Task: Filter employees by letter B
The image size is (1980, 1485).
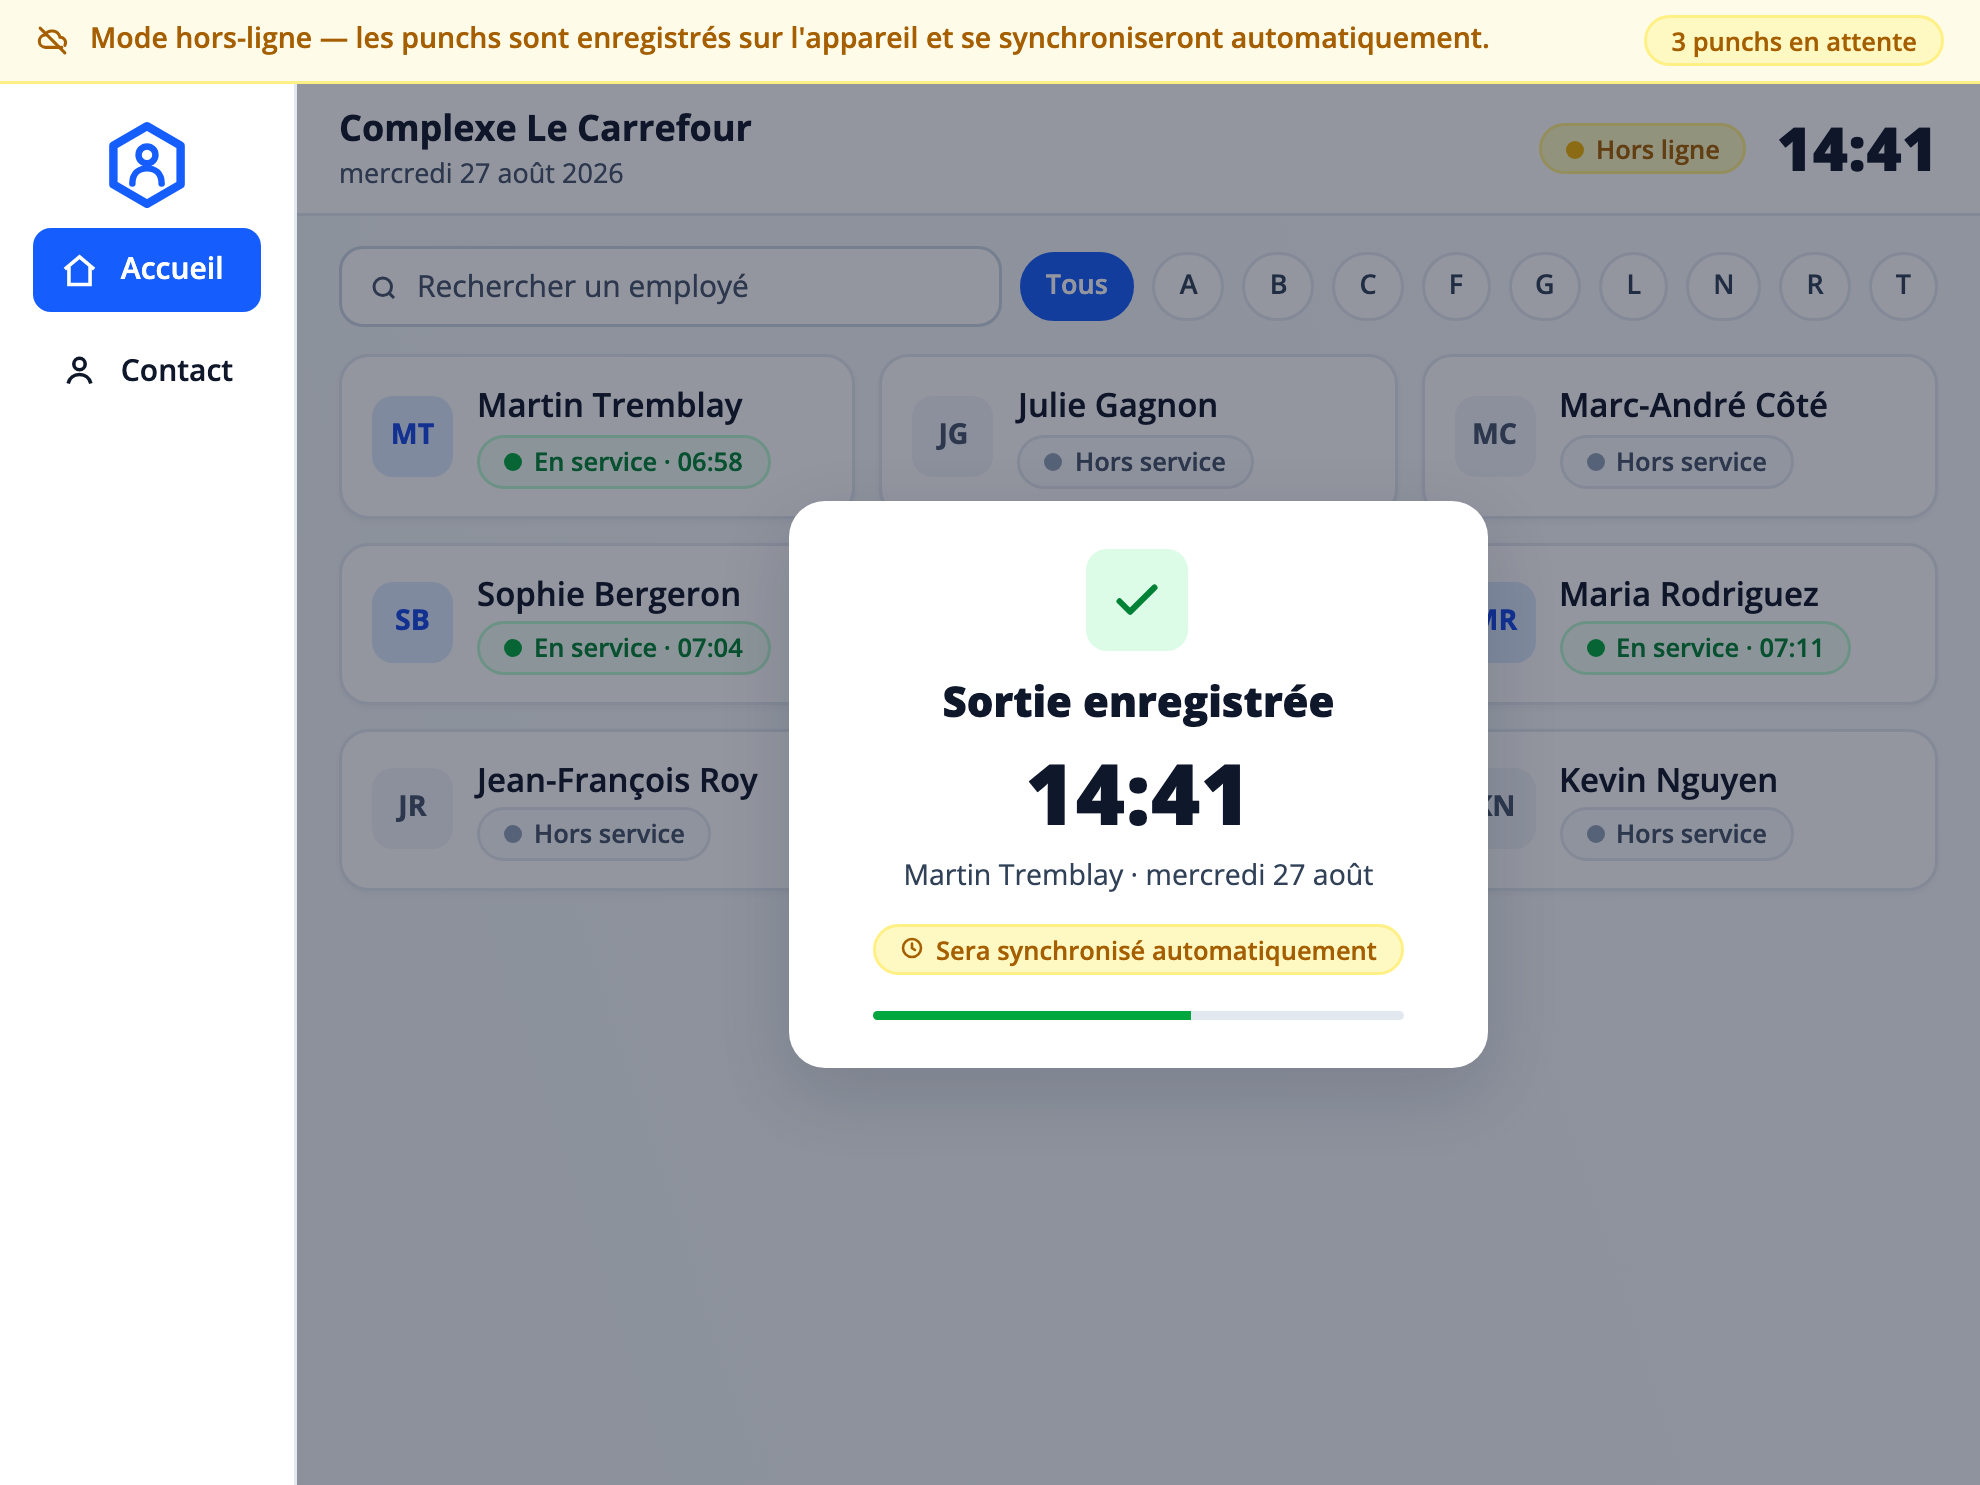Action: tap(1278, 286)
